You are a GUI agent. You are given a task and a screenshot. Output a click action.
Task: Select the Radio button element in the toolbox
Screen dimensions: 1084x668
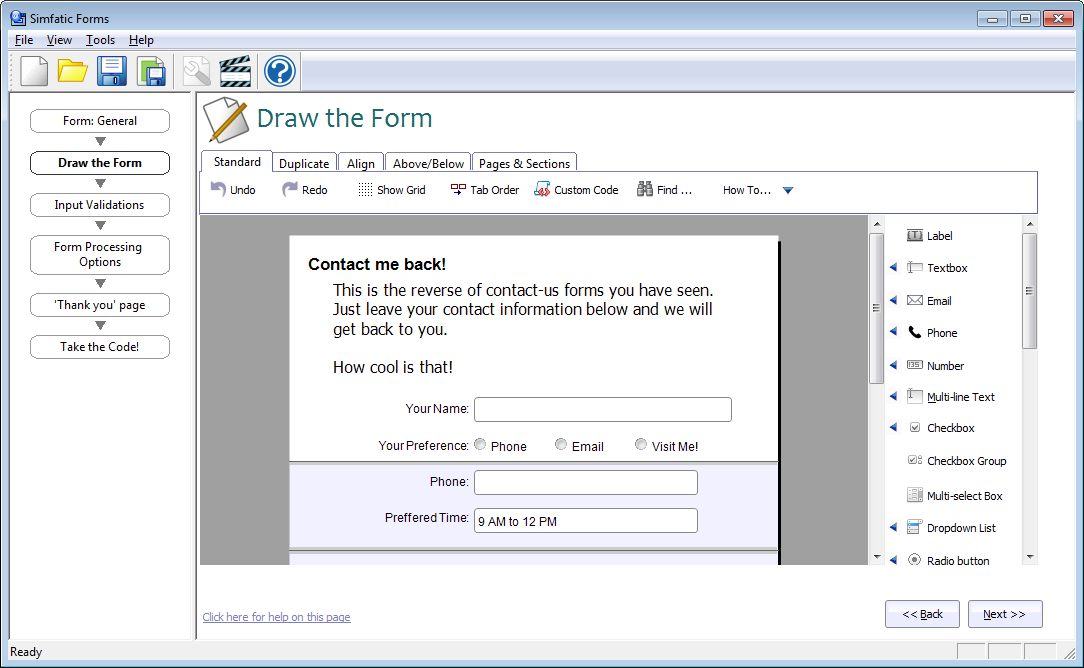tap(948, 560)
